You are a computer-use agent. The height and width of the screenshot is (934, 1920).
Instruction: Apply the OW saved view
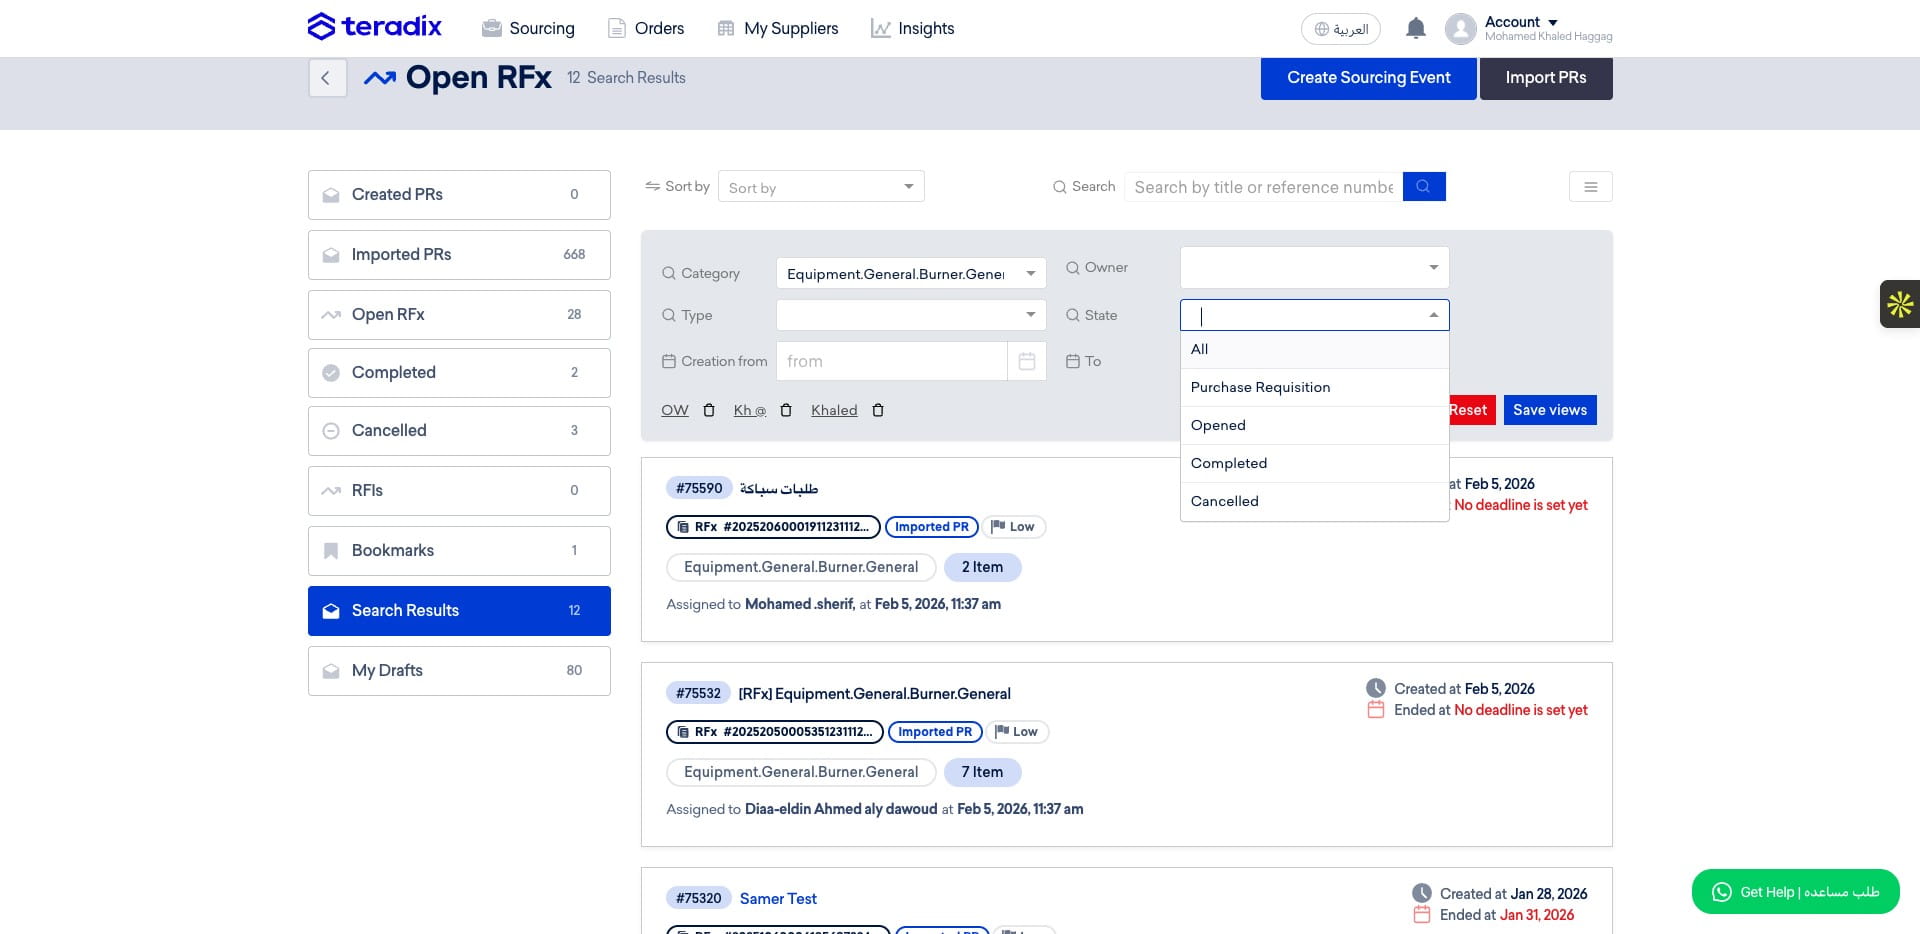point(675,410)
